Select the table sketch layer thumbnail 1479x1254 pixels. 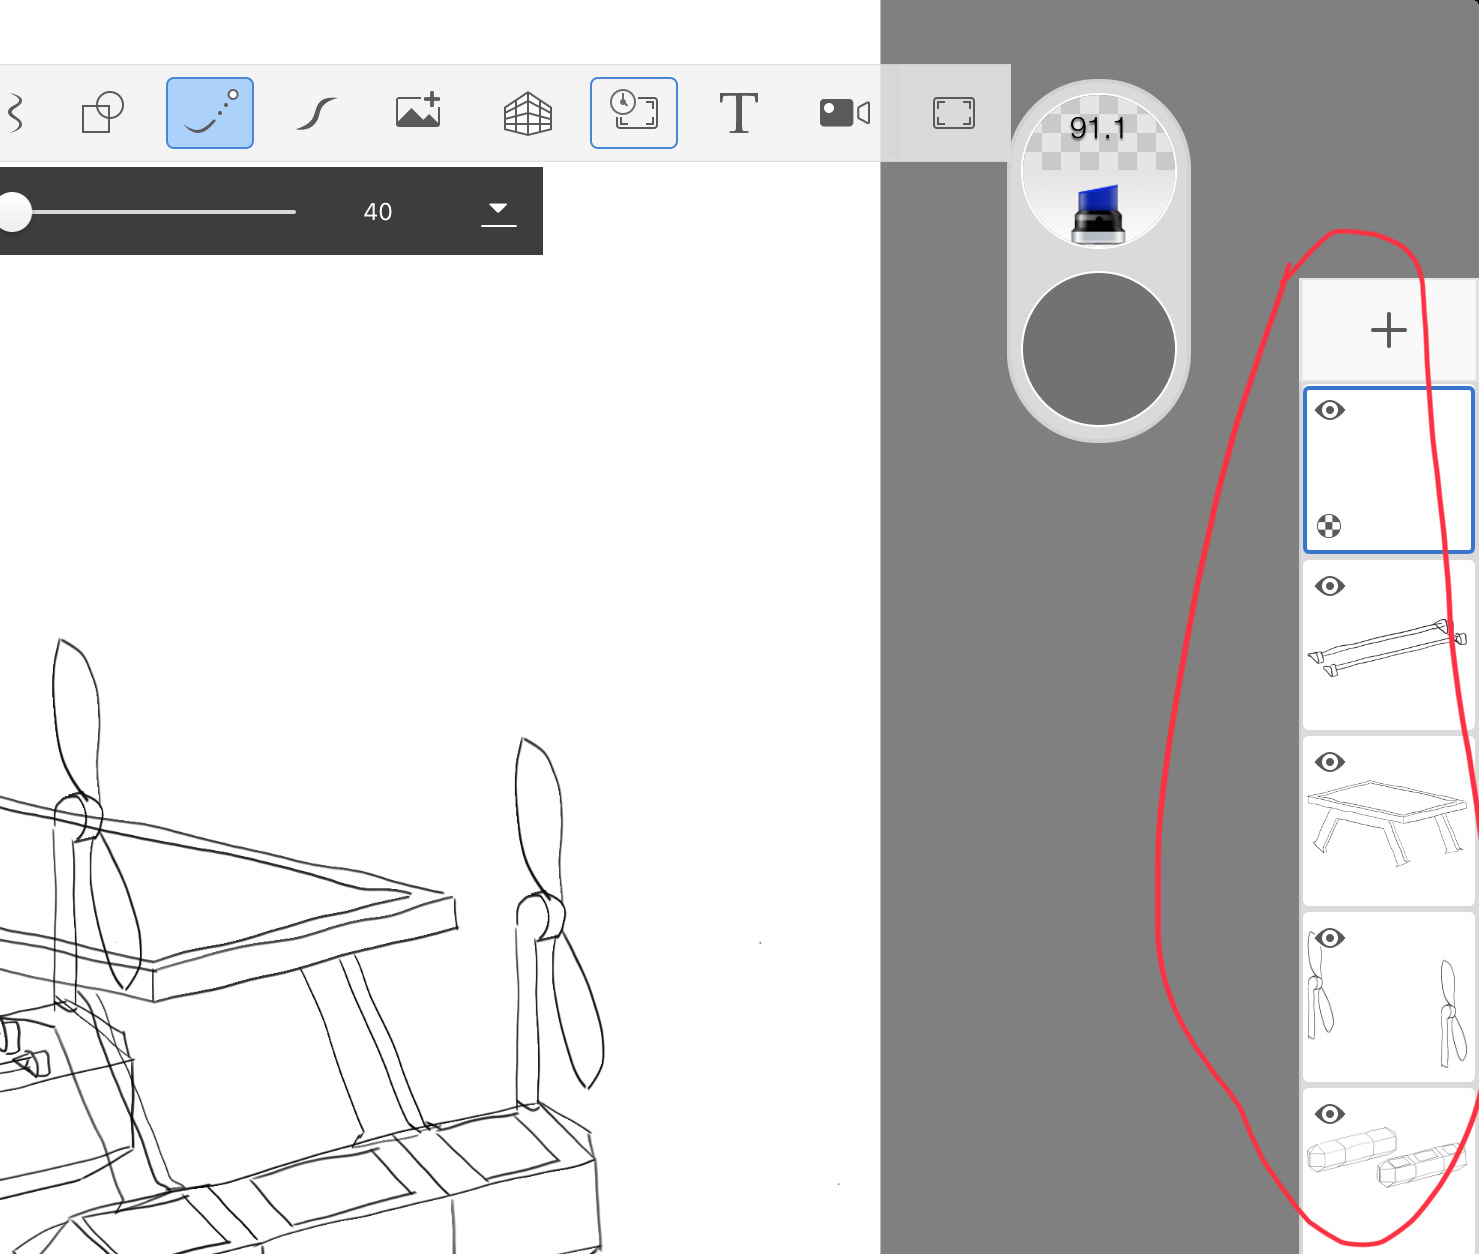tap(1389, 821)
